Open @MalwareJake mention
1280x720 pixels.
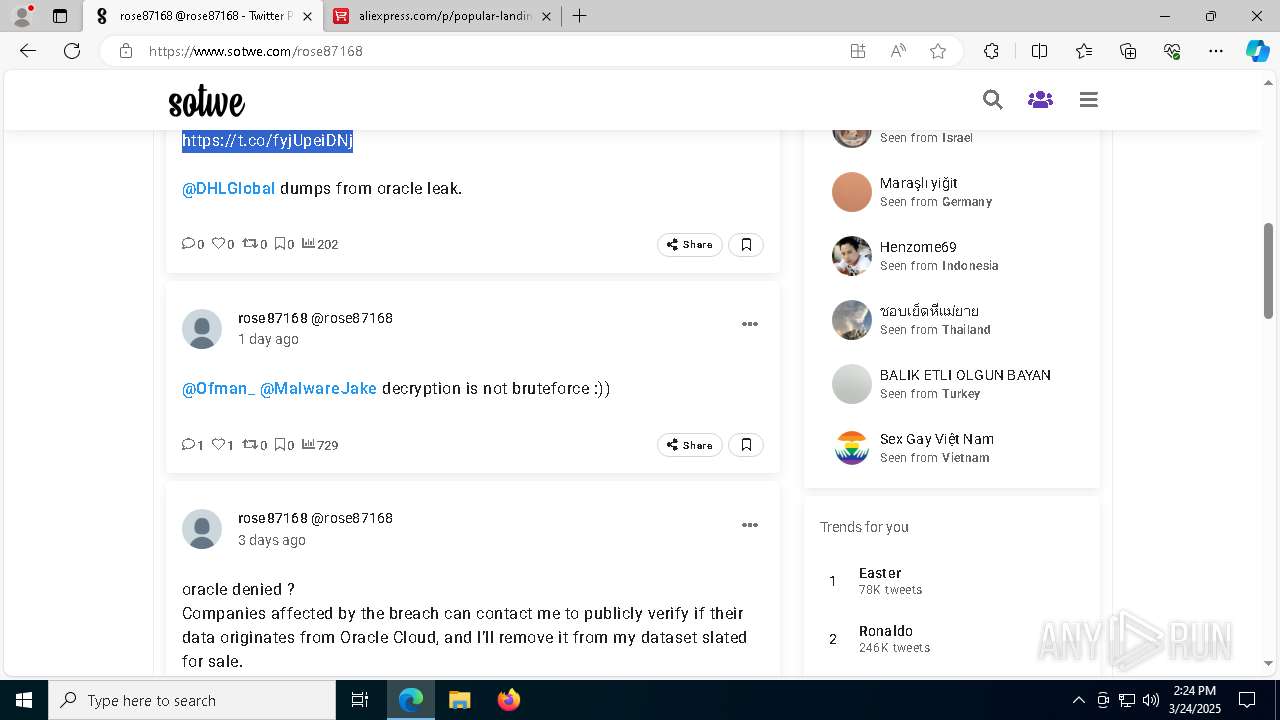[318, 388]
